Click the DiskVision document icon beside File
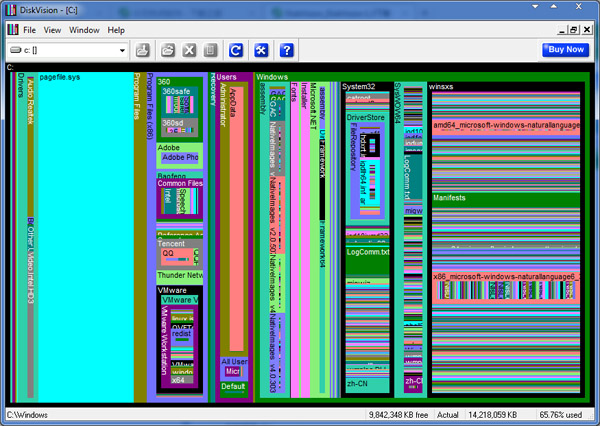The width and height of the screenshot is (600, 426). (11, 30)
